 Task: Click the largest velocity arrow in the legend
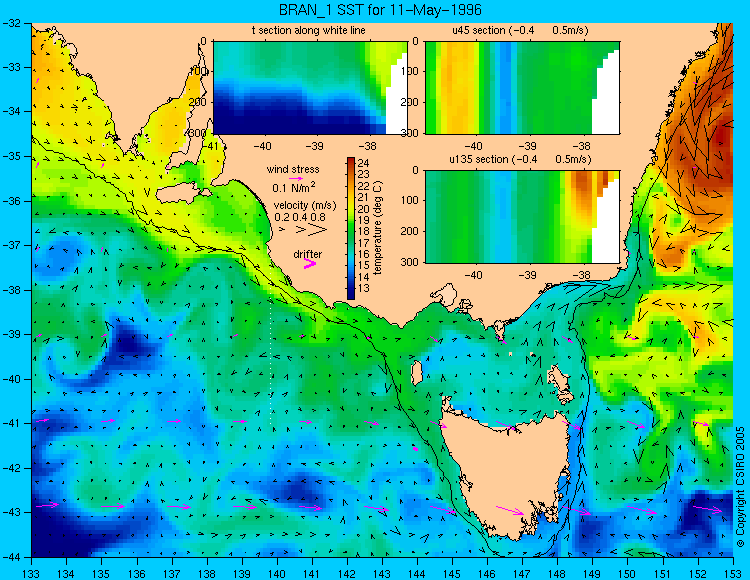(x=318, y=230)
